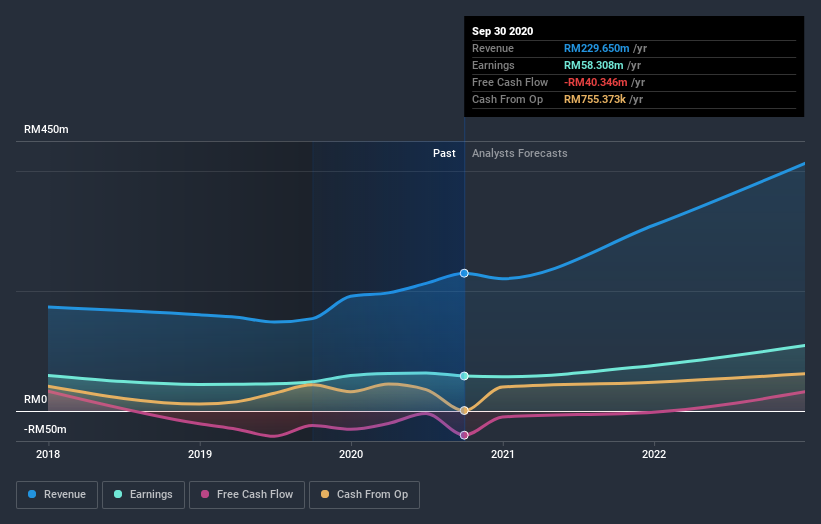Click the Revenue row label in tooltip
Screen dimensions: 821x524
tap(493, 48)
